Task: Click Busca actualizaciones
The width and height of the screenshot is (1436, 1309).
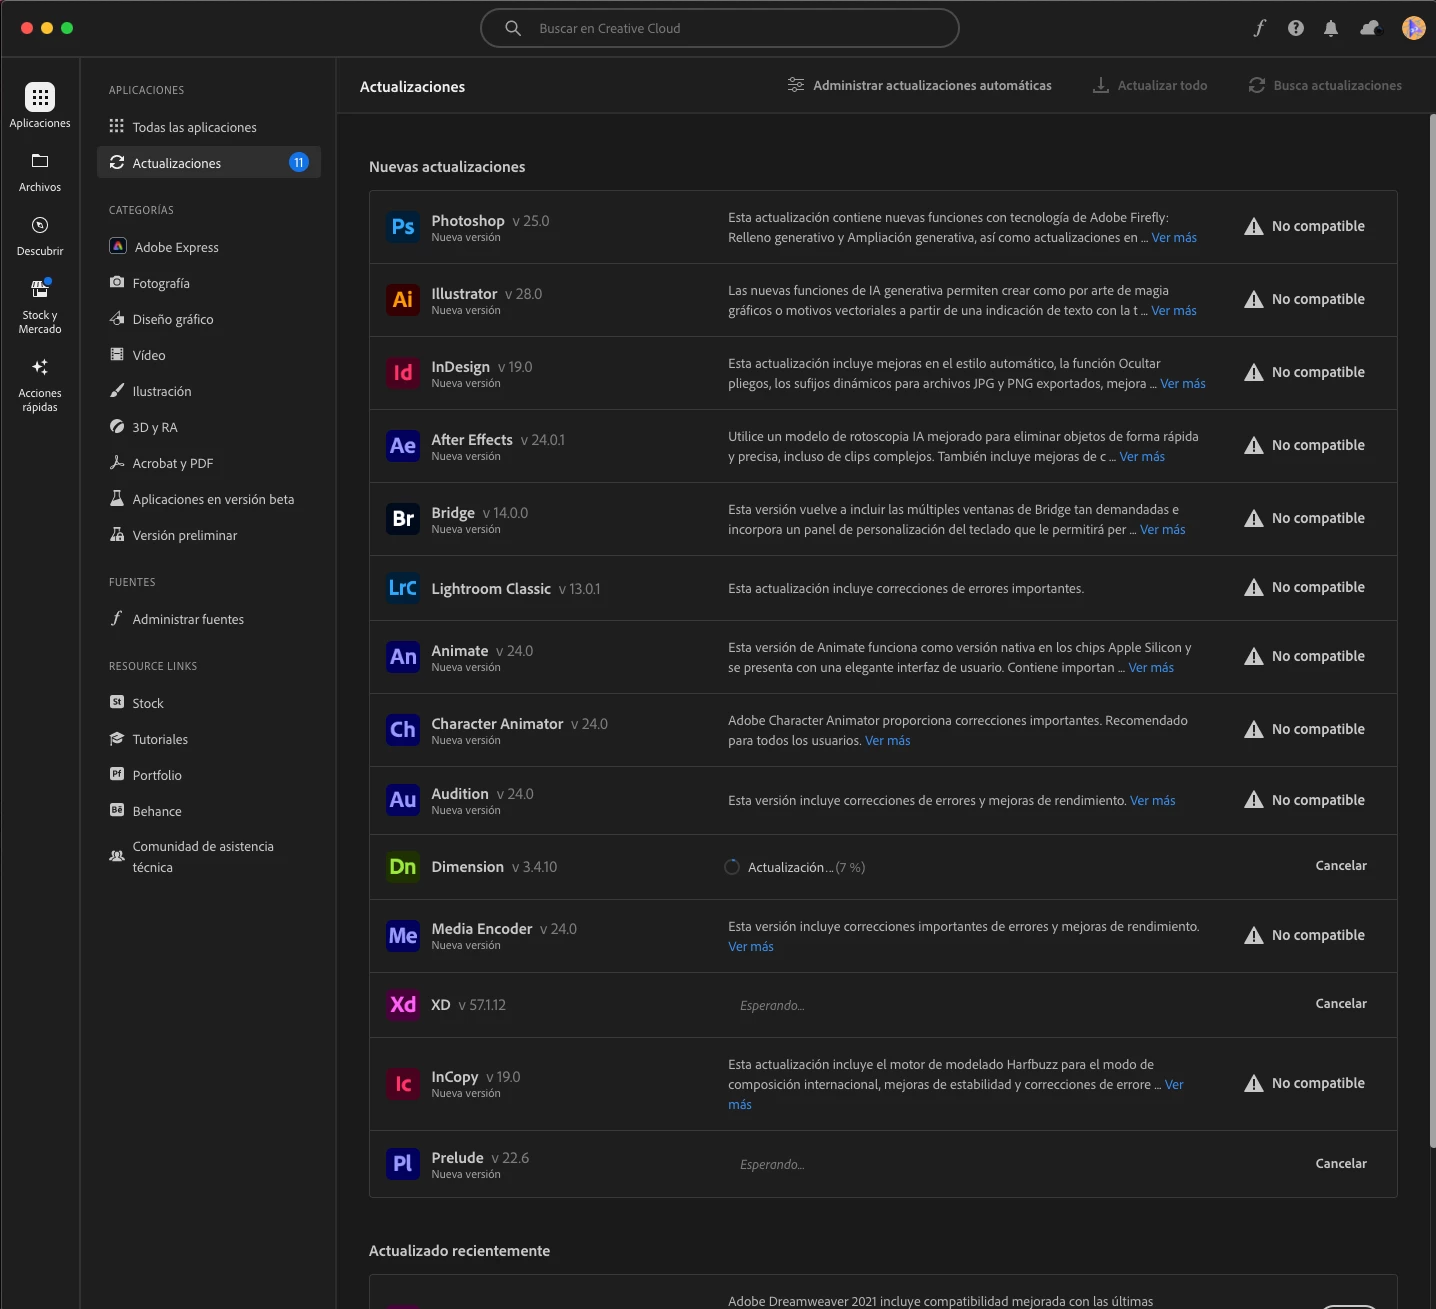Action: point(1325,86)
